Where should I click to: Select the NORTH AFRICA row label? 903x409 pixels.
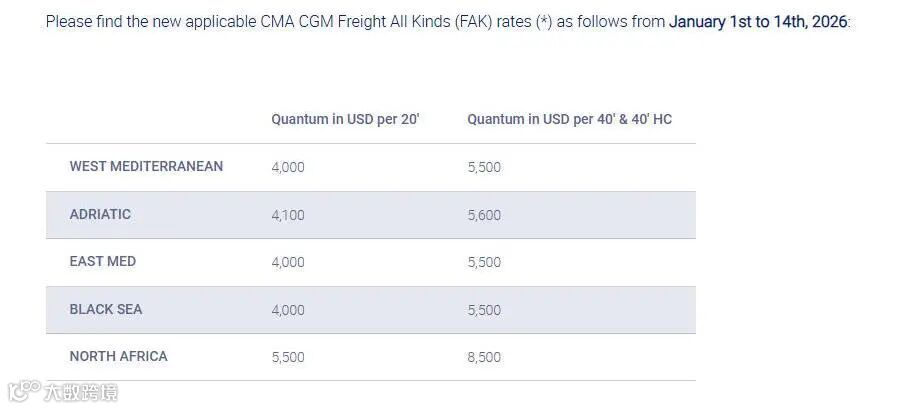(118, 356)
